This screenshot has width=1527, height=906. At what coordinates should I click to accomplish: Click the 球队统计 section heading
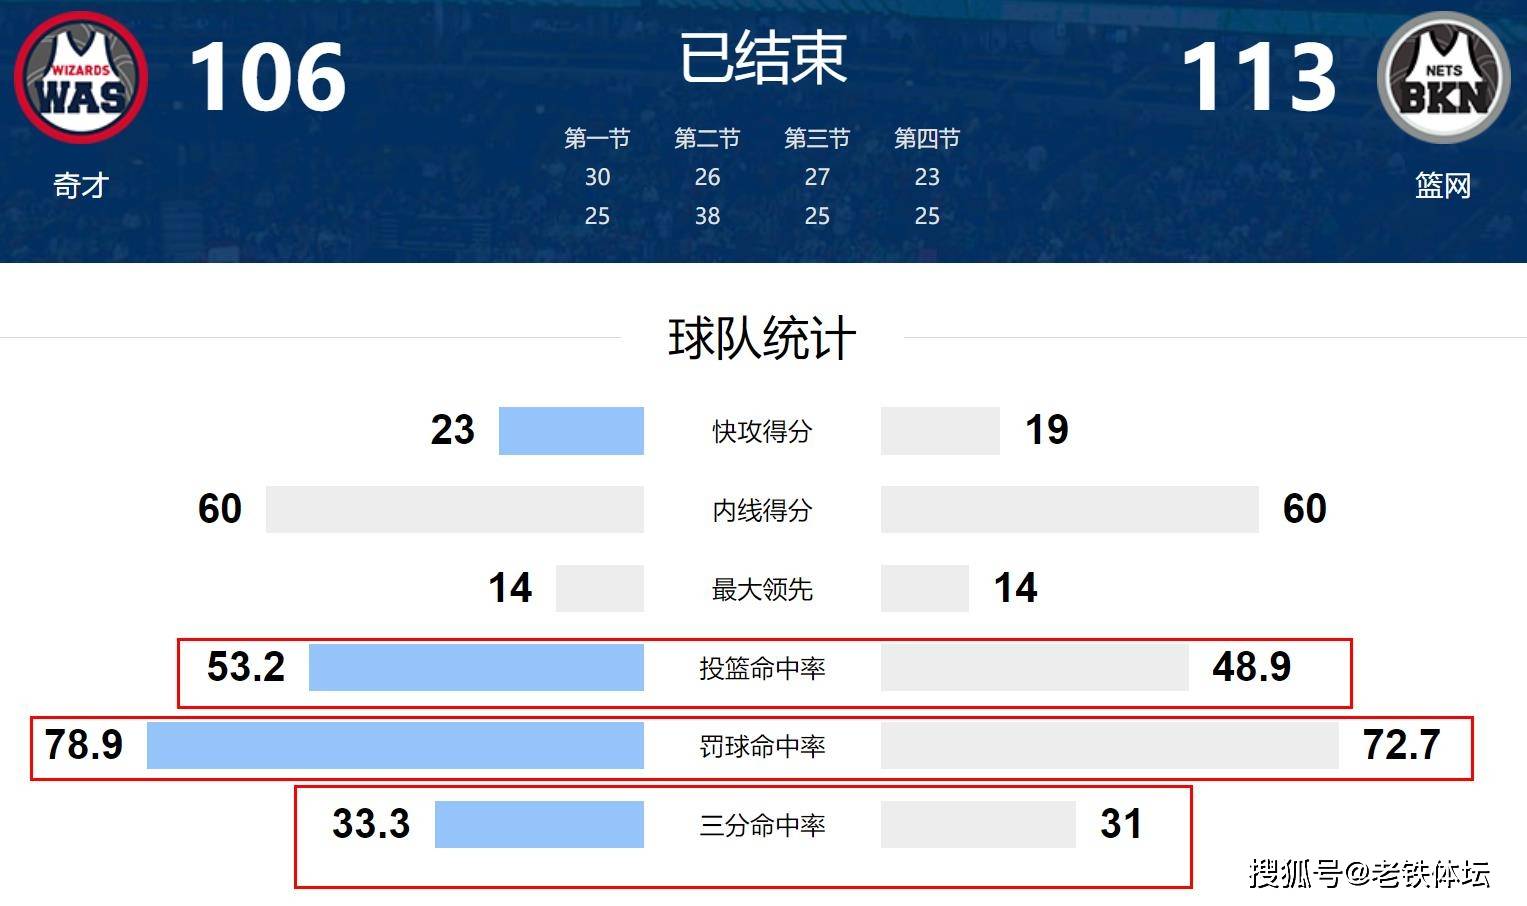coord(762,338)
